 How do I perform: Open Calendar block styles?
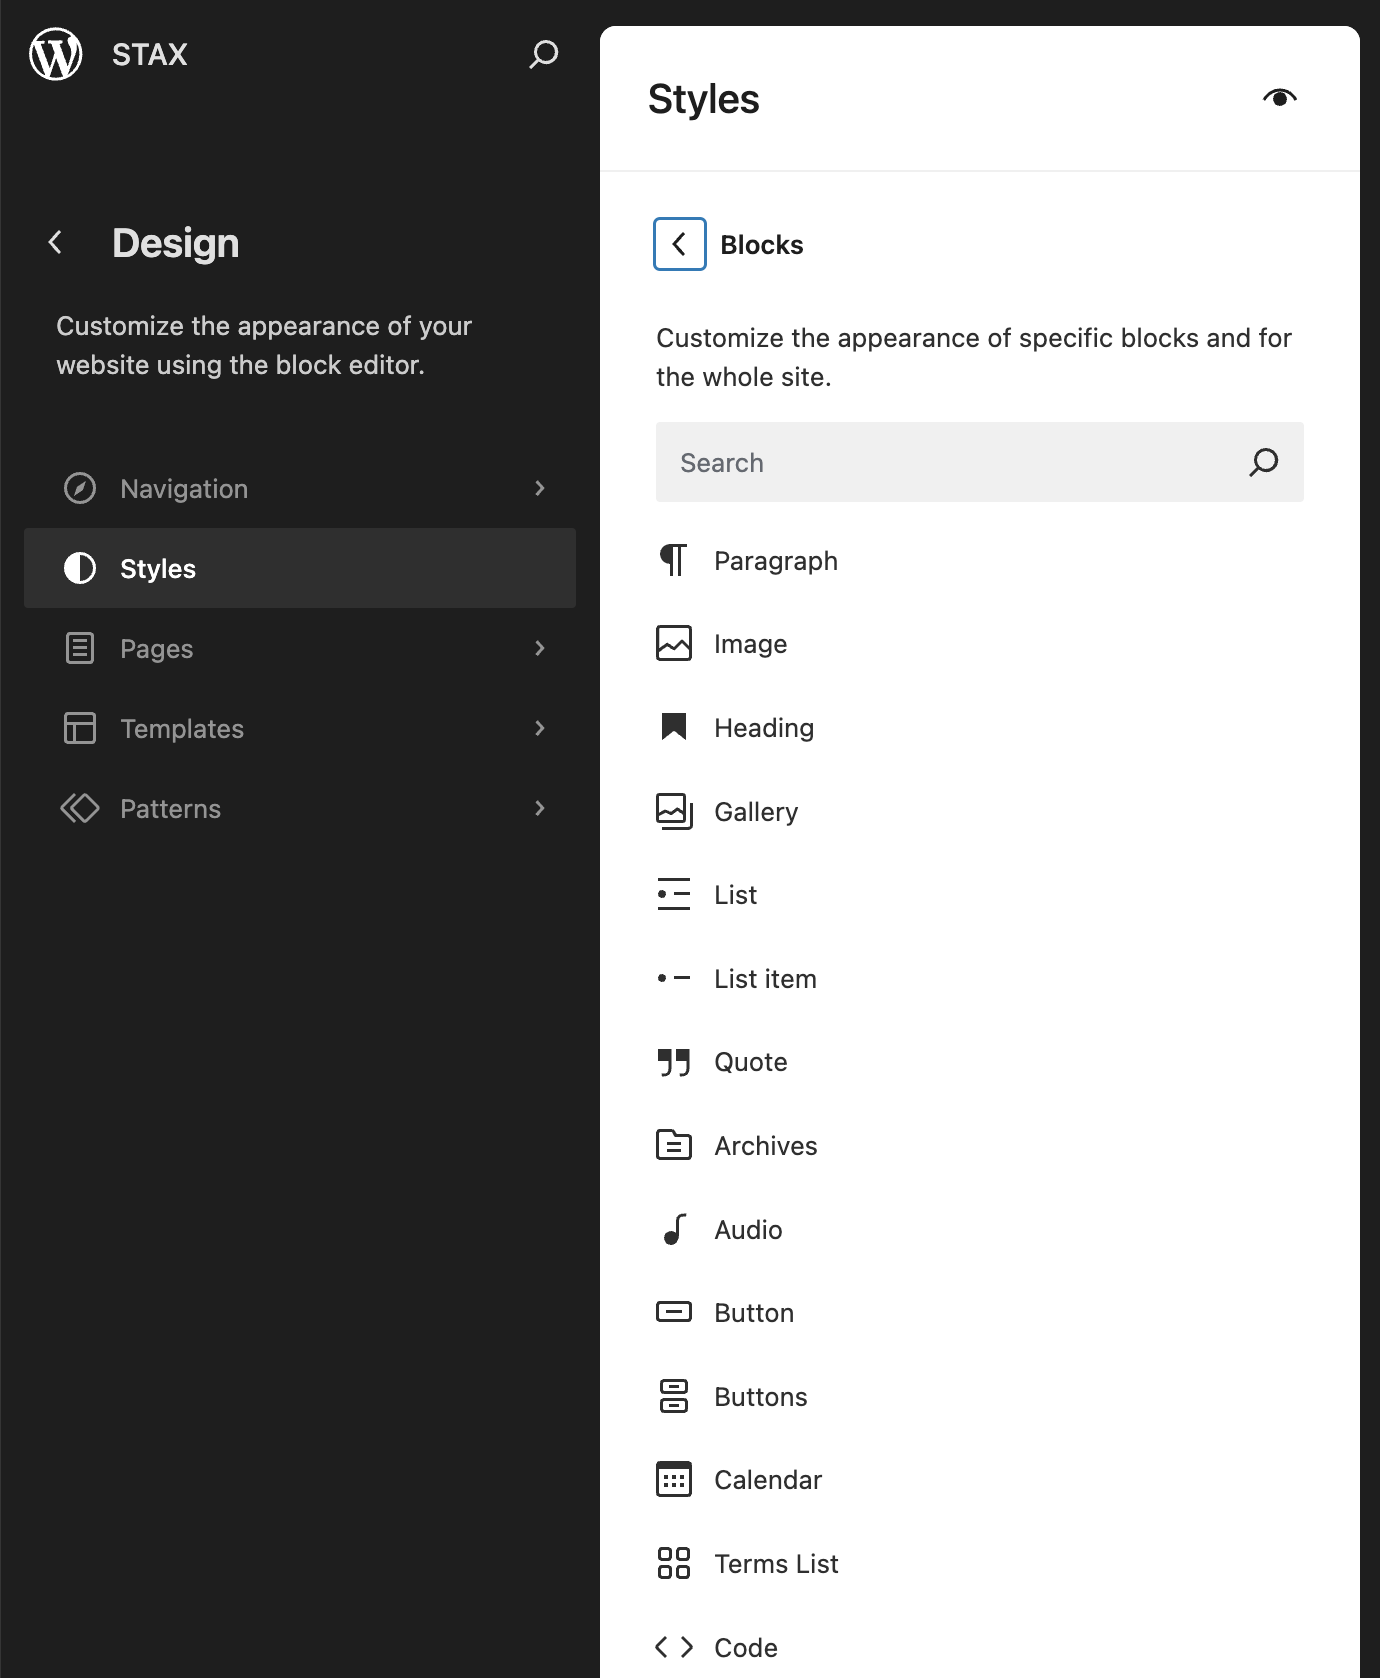coord(980,1479)
